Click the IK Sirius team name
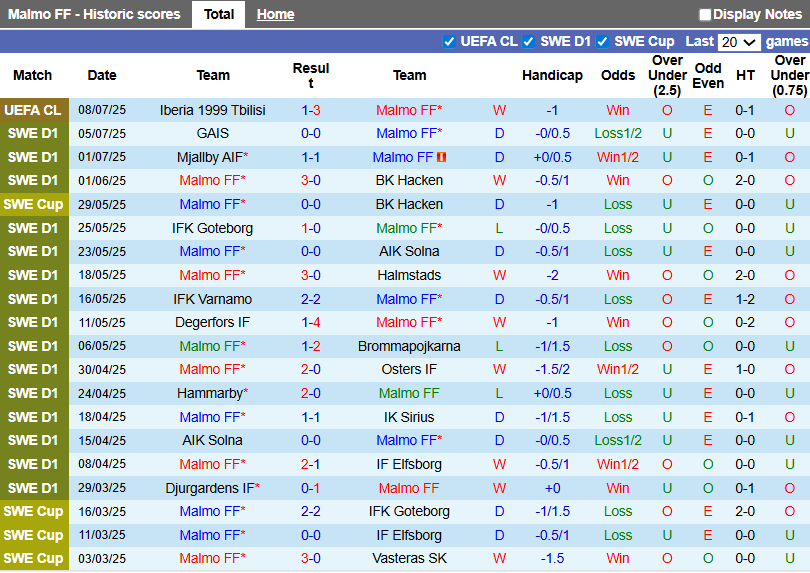Viewport: 810px width, 573px height. point(409,417)
